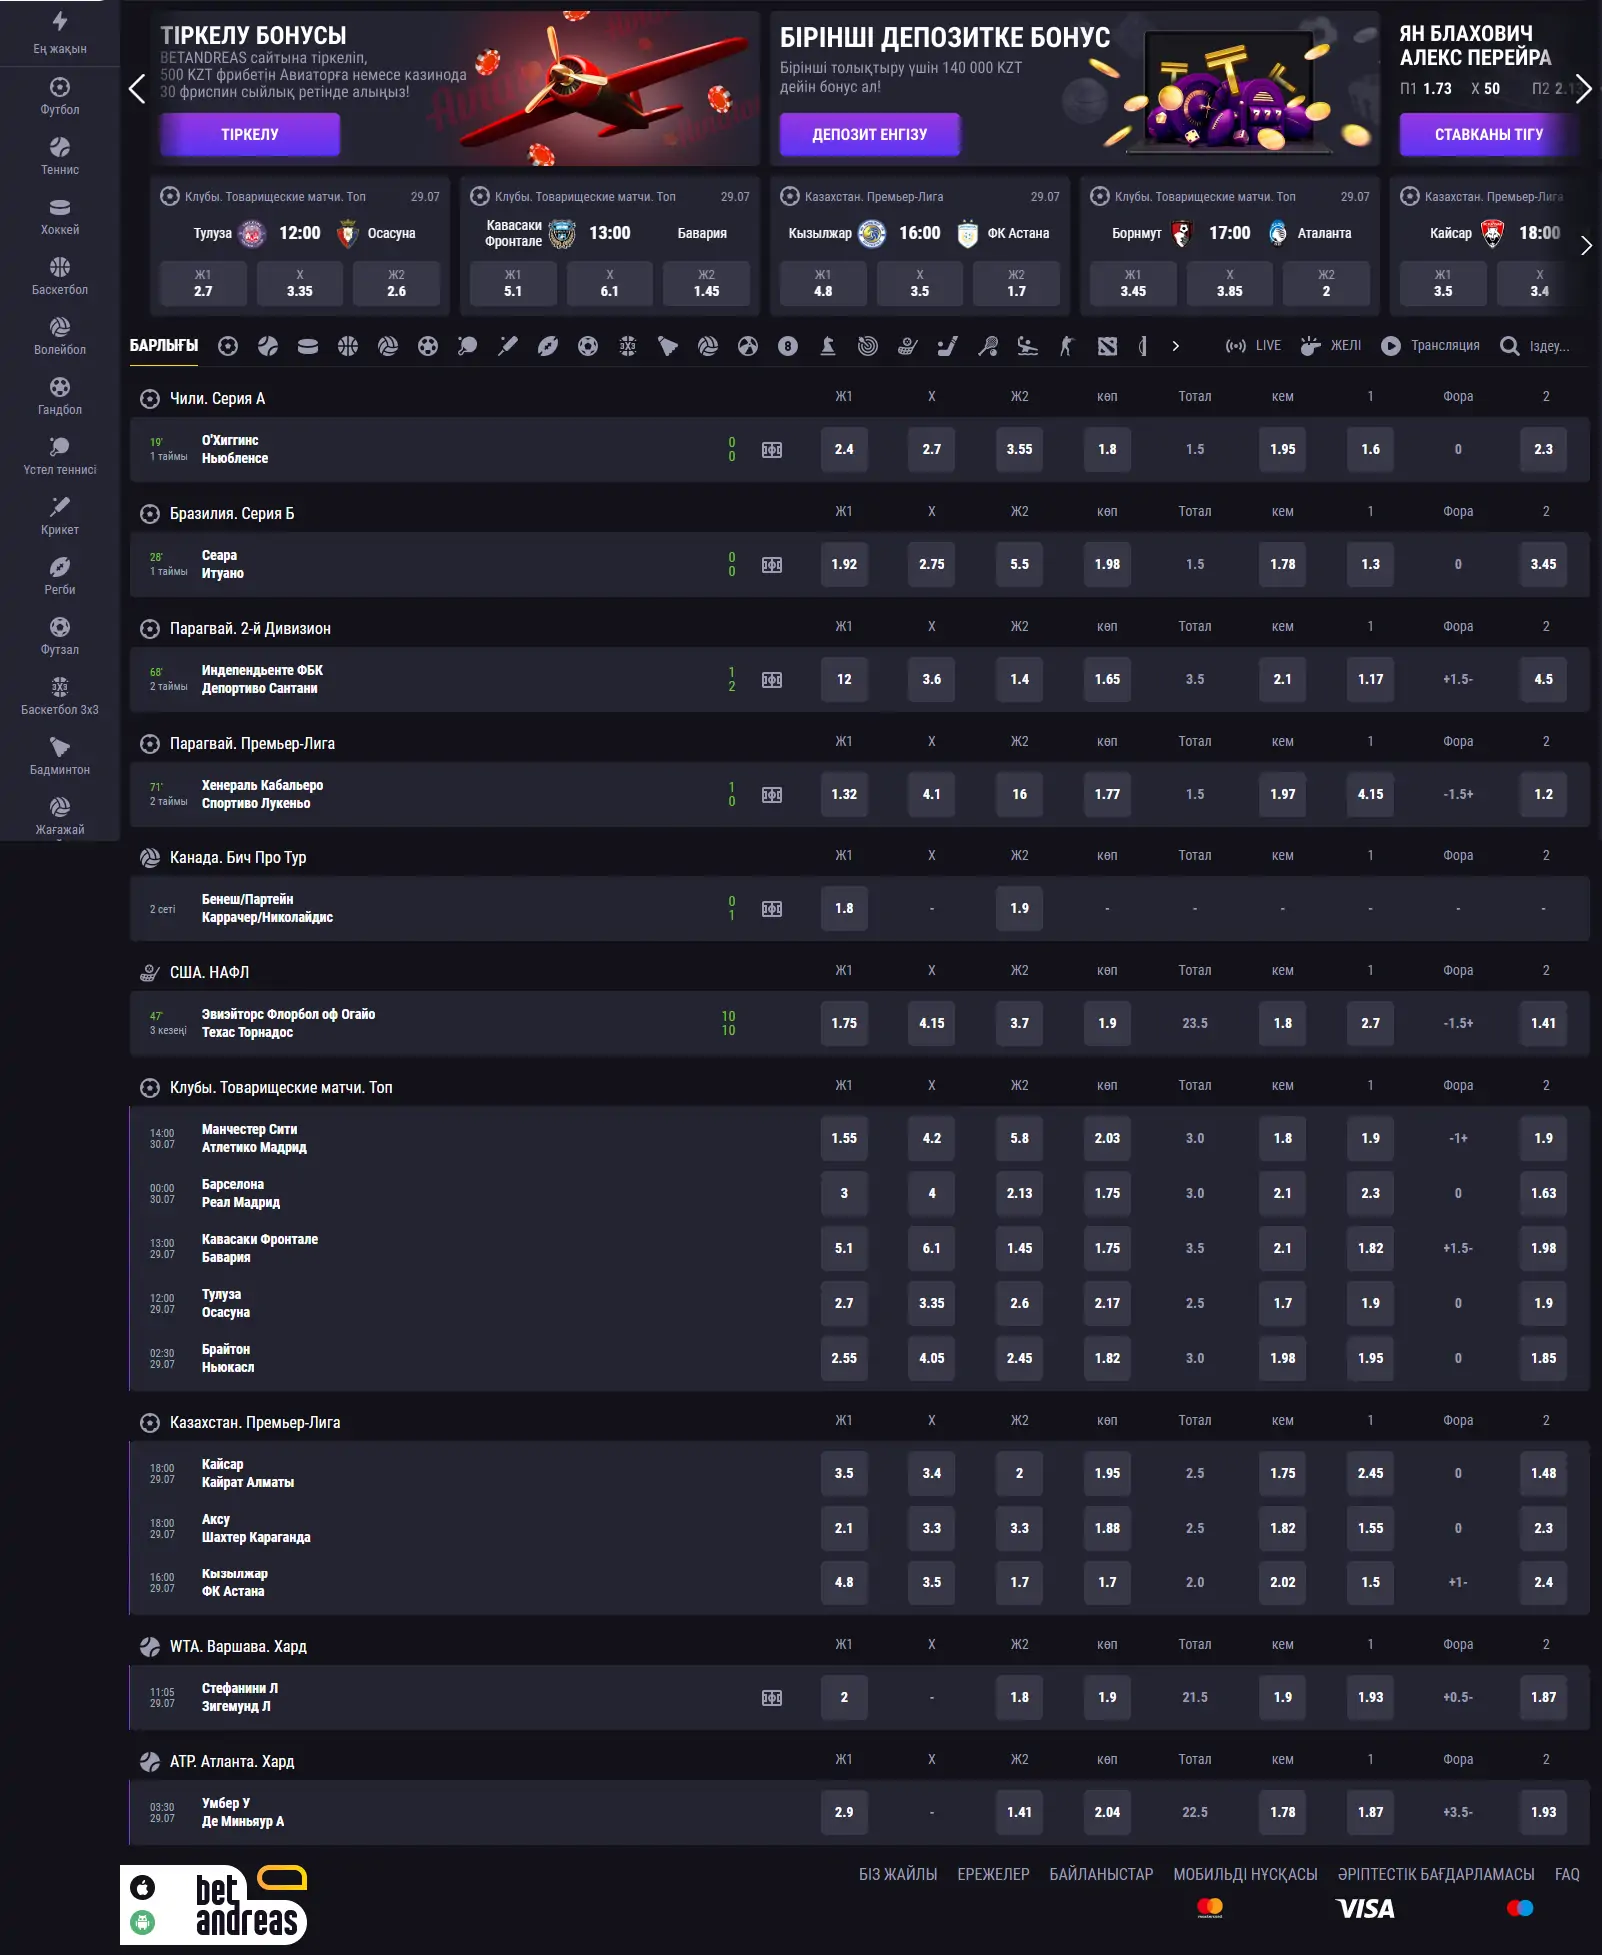The height and width of the screenshot is (1955, 1602).
Task: Click the СТАВКАНЫ ТІГУ button
Action: 1489,135
